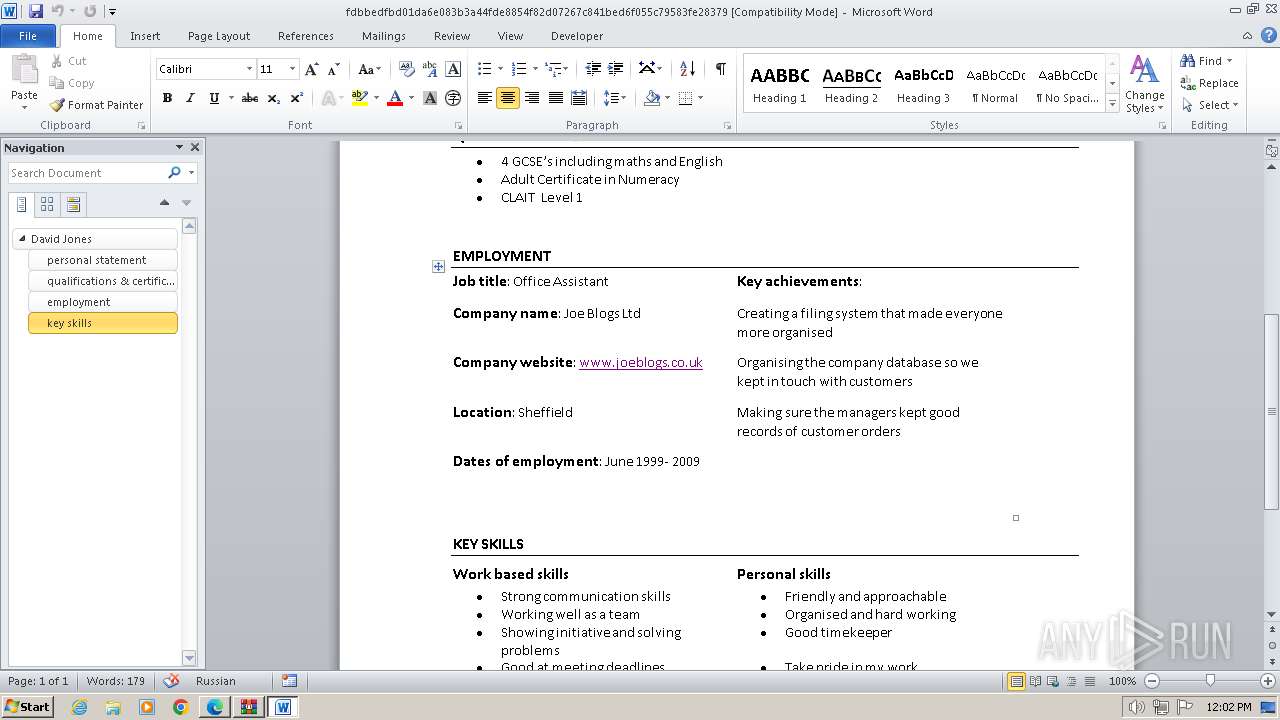This screenshot has height=720, width=1280.
Task: Apply numbered list
Action: coord(518,68)
